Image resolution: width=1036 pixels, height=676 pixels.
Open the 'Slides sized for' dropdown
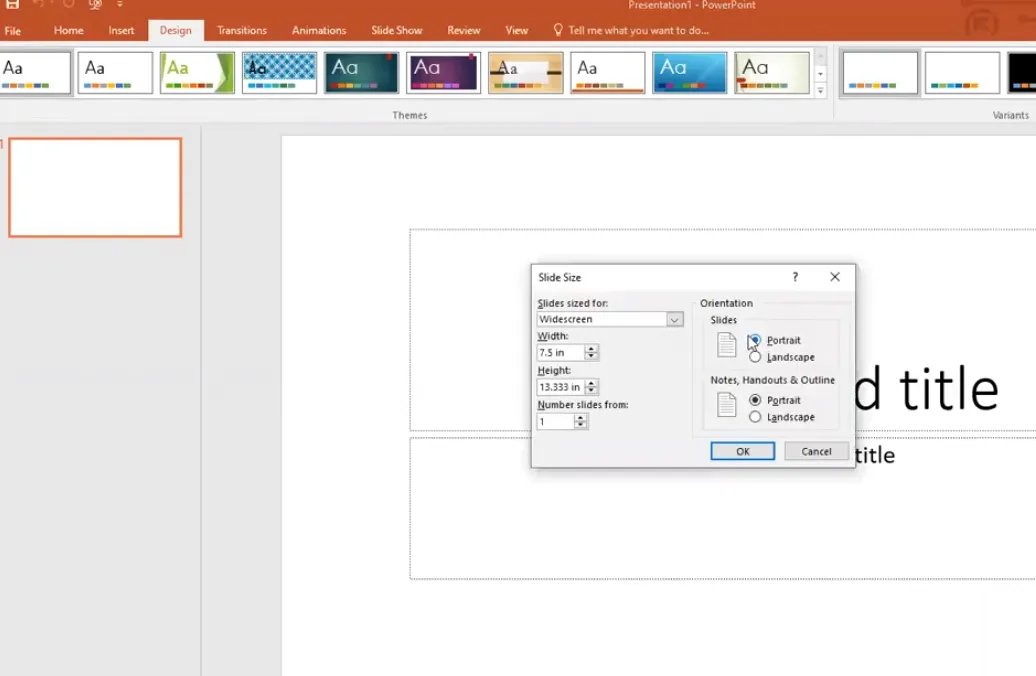(x=675, y=320)
